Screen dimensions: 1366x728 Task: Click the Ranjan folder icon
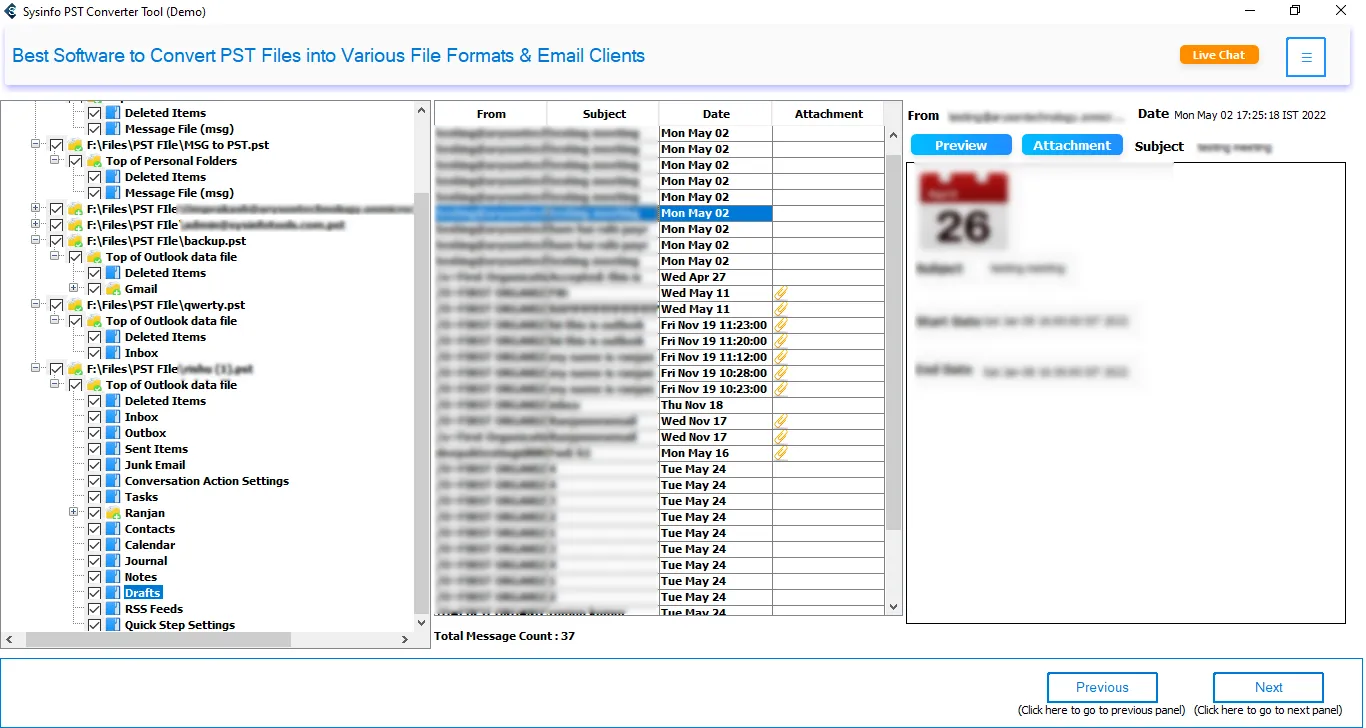[x=113, y=513]
